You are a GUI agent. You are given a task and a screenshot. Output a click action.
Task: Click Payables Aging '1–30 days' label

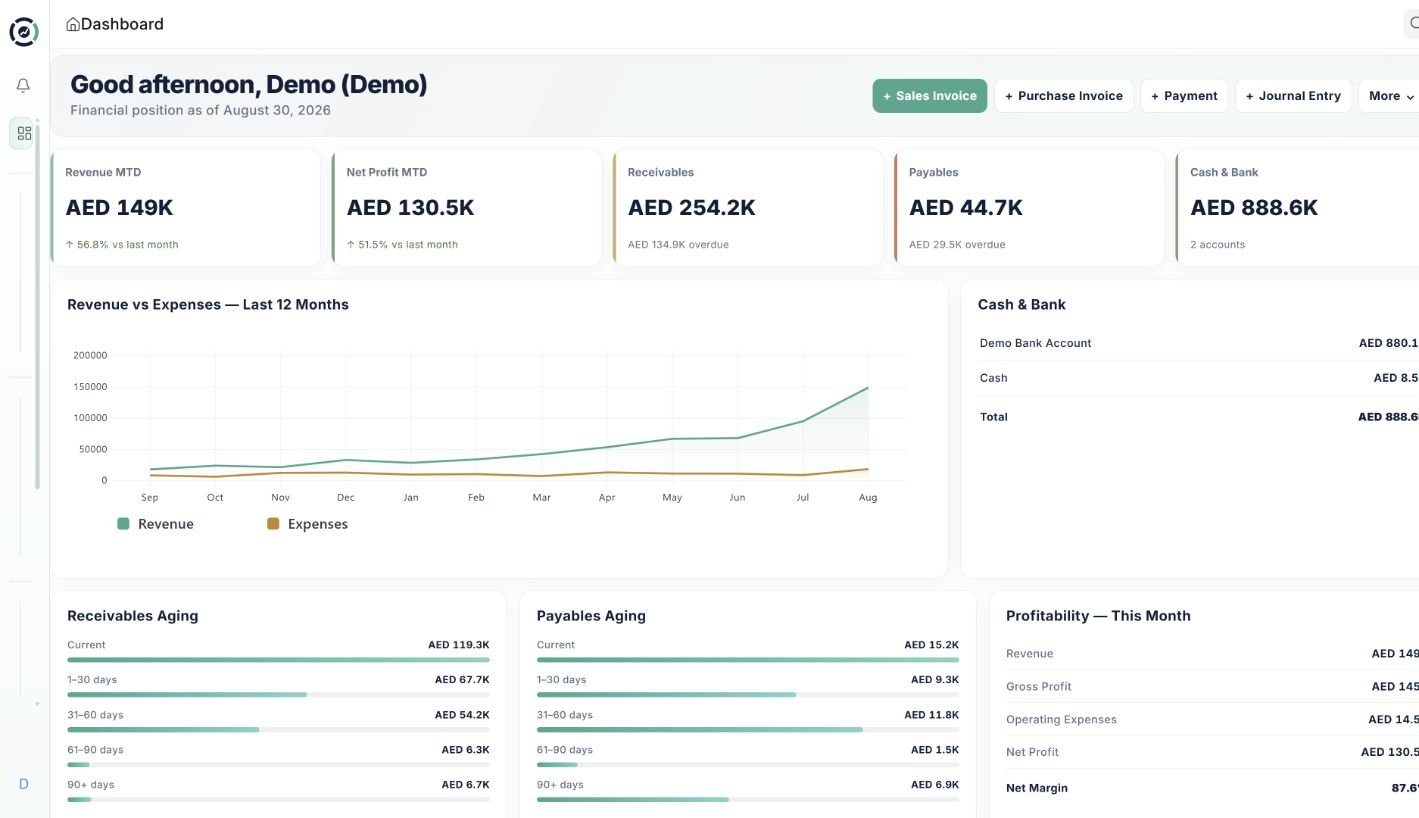tap(562, 680)
